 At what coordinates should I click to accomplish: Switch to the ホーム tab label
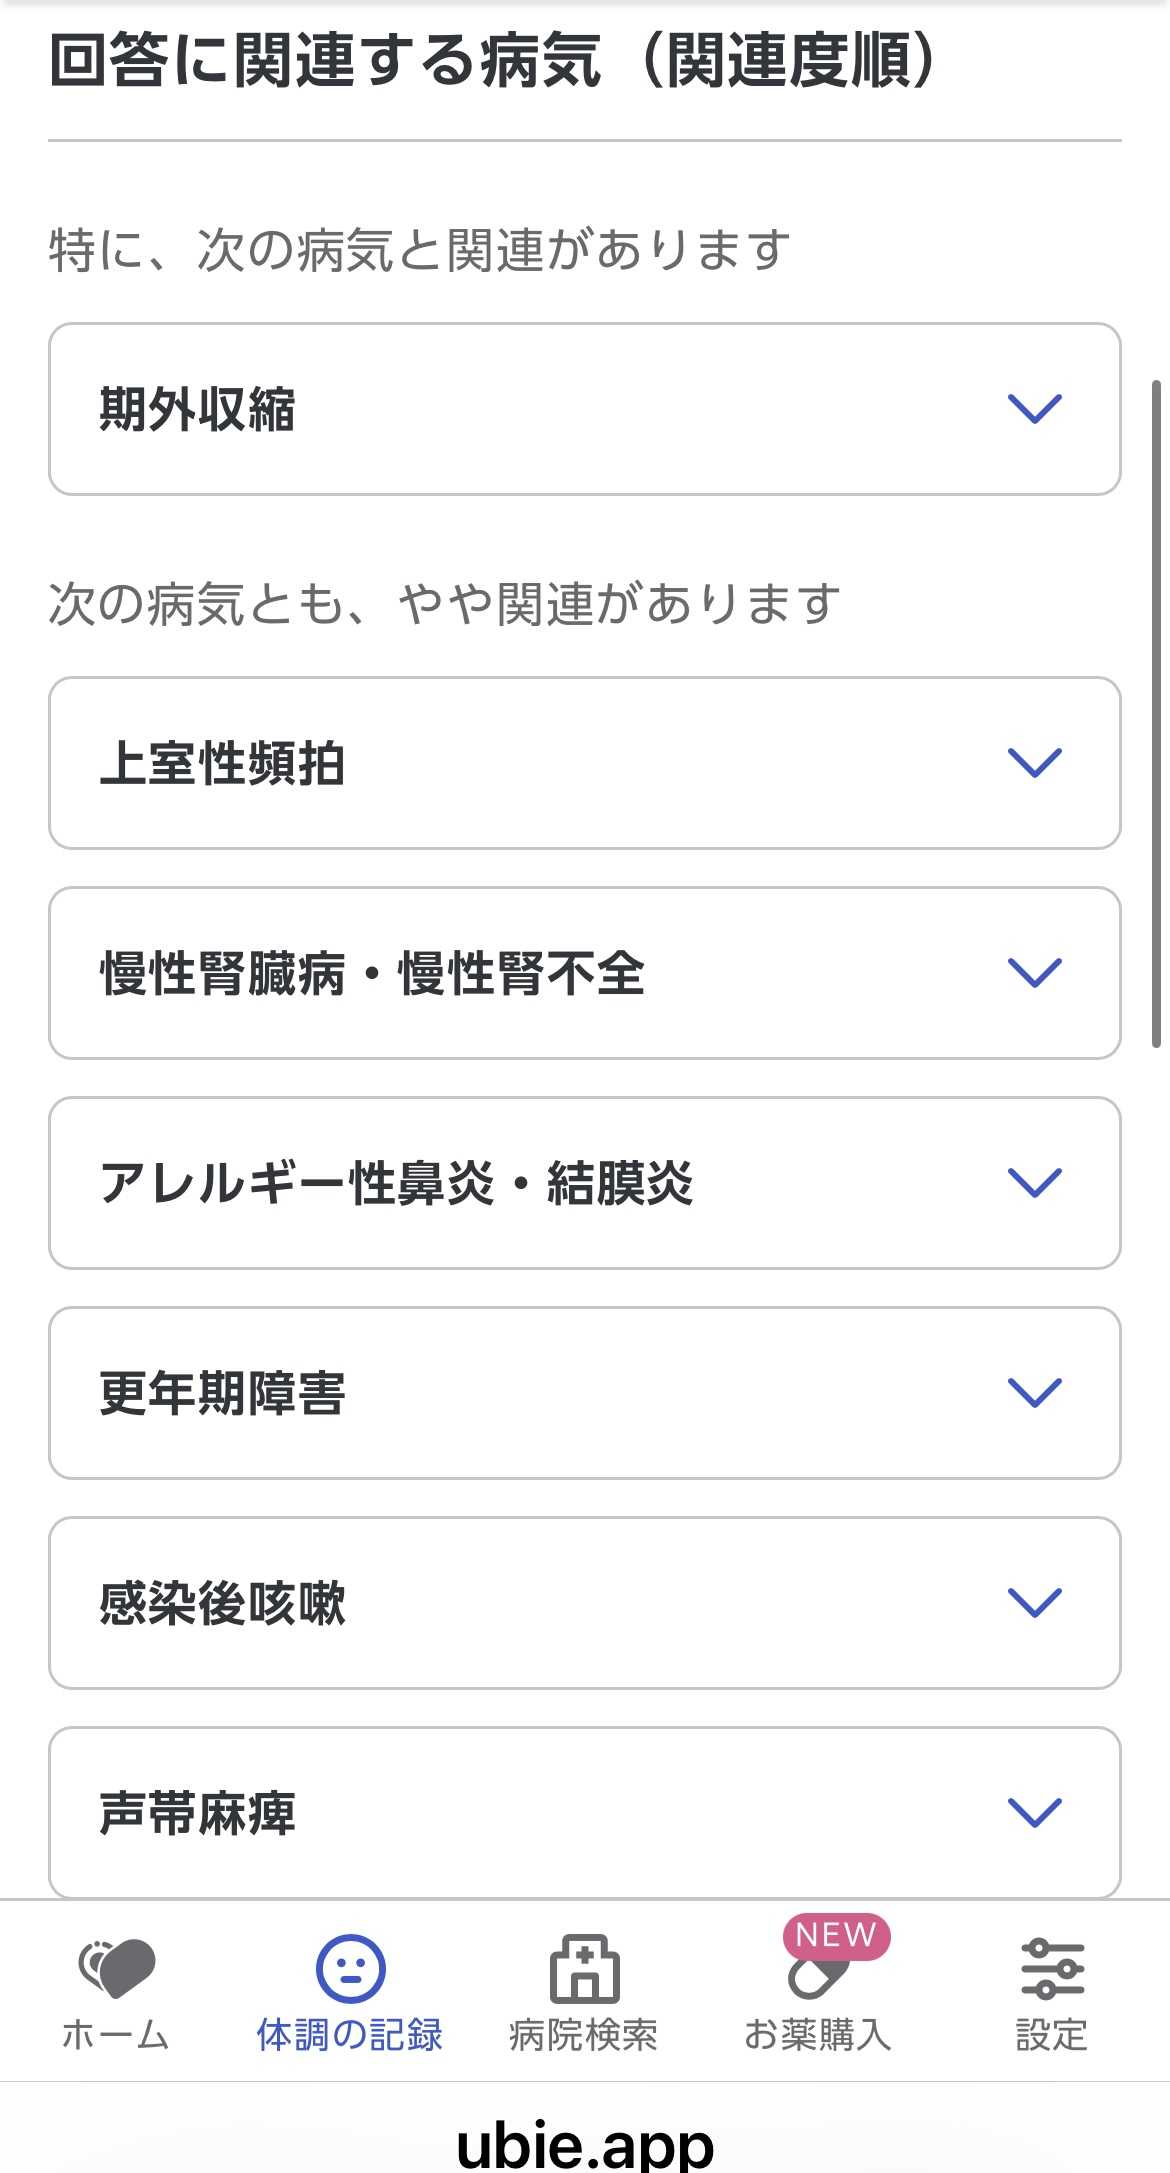(x=116, y=2035)
